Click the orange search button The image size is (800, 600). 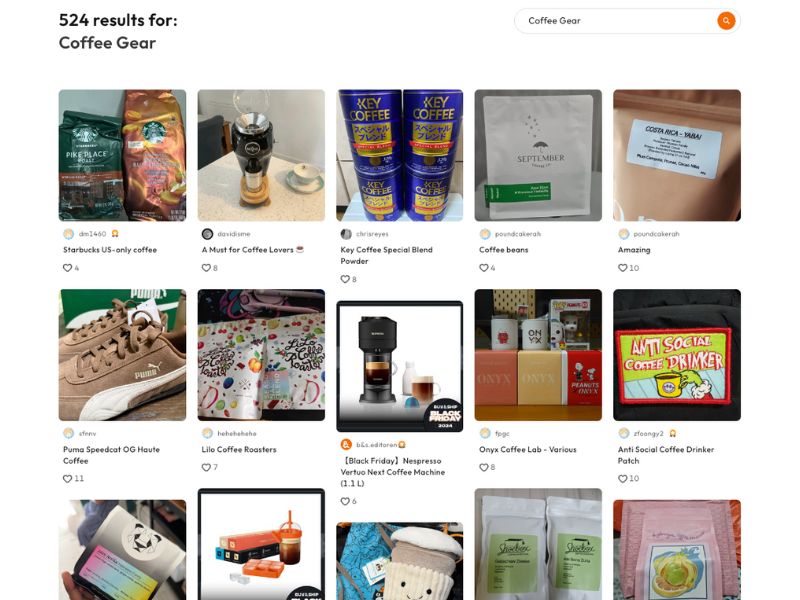[726, 21]
